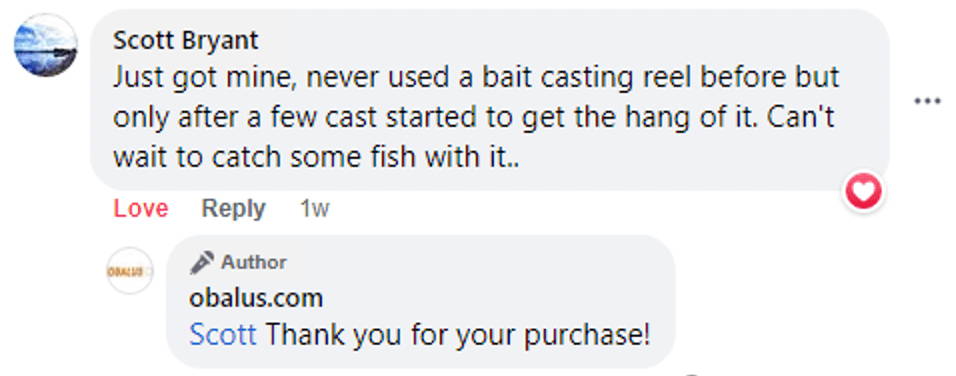Open Scott Bryant's profile picture
Image resolution: width=956 pixels, height=376 pixels.
tap(46, 45)
